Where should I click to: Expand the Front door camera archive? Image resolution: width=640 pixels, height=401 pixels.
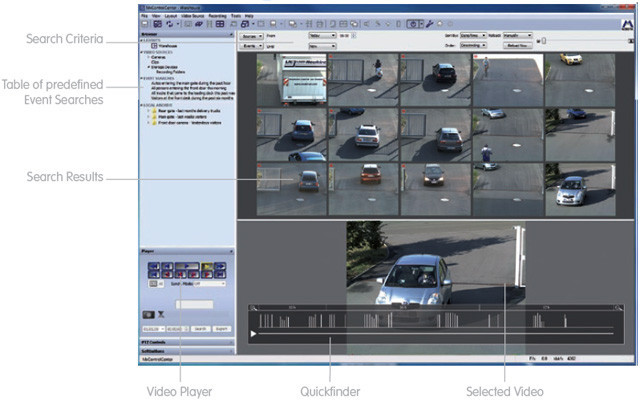(148, 124)
